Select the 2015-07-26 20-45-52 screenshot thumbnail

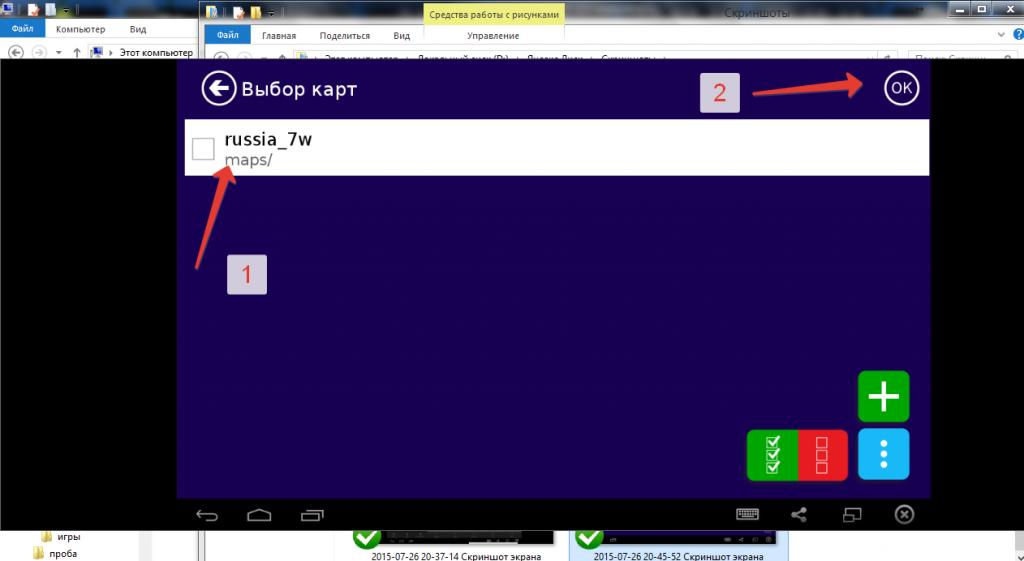[x=678, y=545]
